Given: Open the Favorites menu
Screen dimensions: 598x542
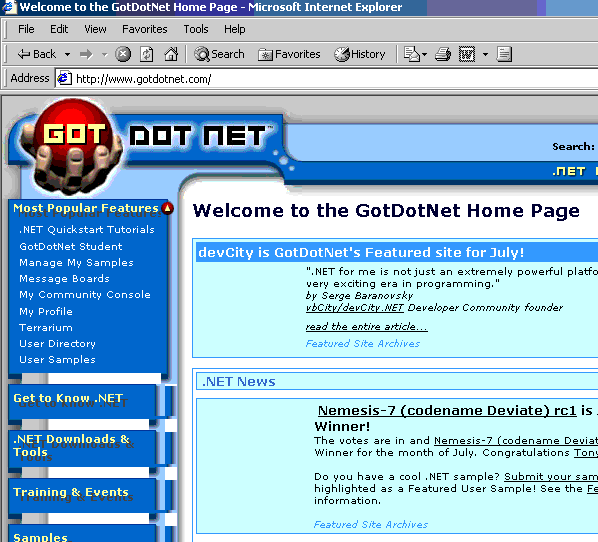Looking at the screenshot, I should tap(145, 29).
